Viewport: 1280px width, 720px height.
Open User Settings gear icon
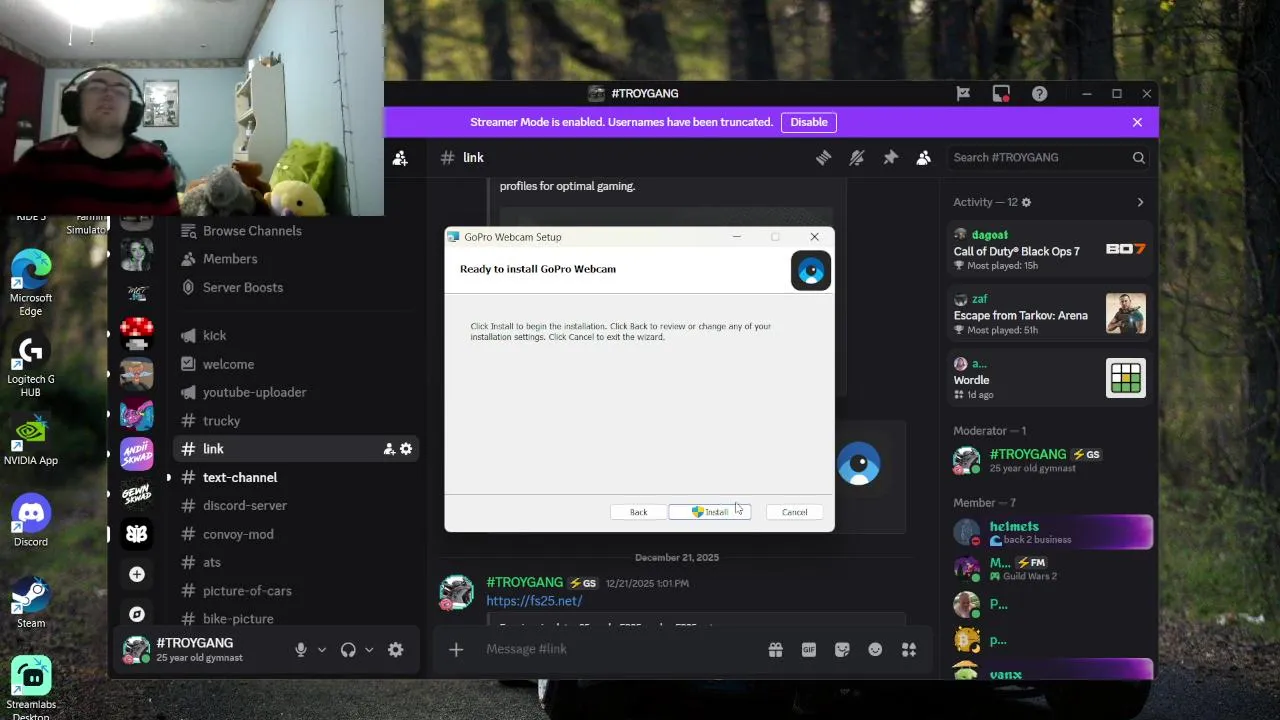click(396, 650)
